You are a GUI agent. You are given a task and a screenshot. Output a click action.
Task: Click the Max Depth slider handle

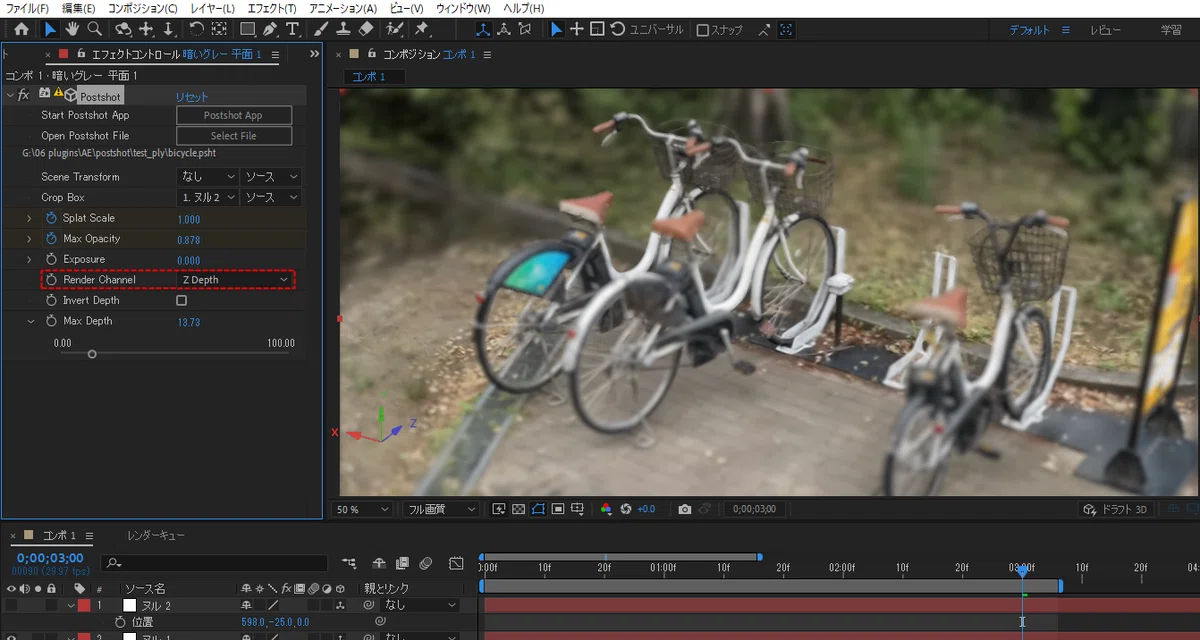click(92, 354)
